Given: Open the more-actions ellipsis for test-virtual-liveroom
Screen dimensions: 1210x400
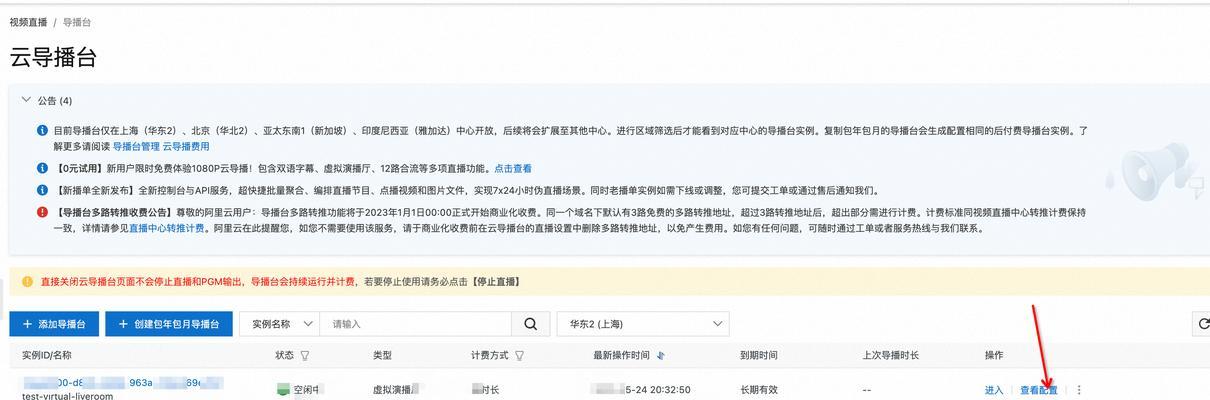Looking at the screenshot, I should click(1079, 390).
